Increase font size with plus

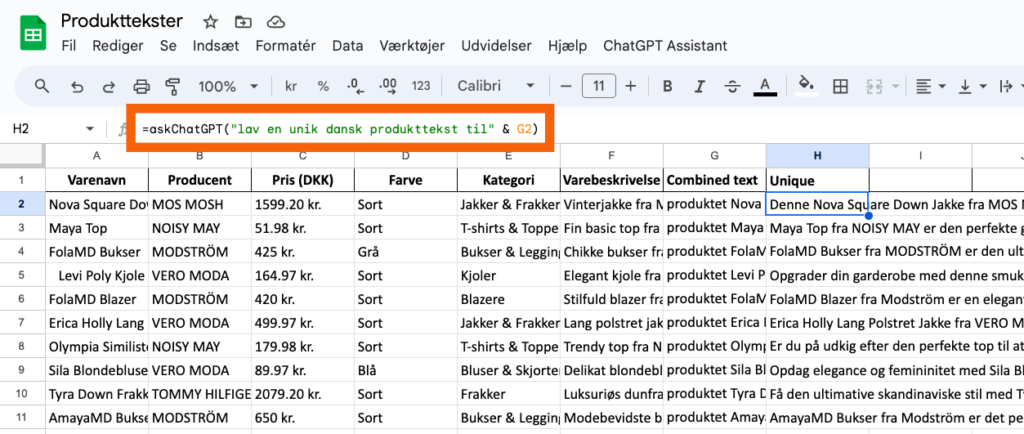[631, 86]
